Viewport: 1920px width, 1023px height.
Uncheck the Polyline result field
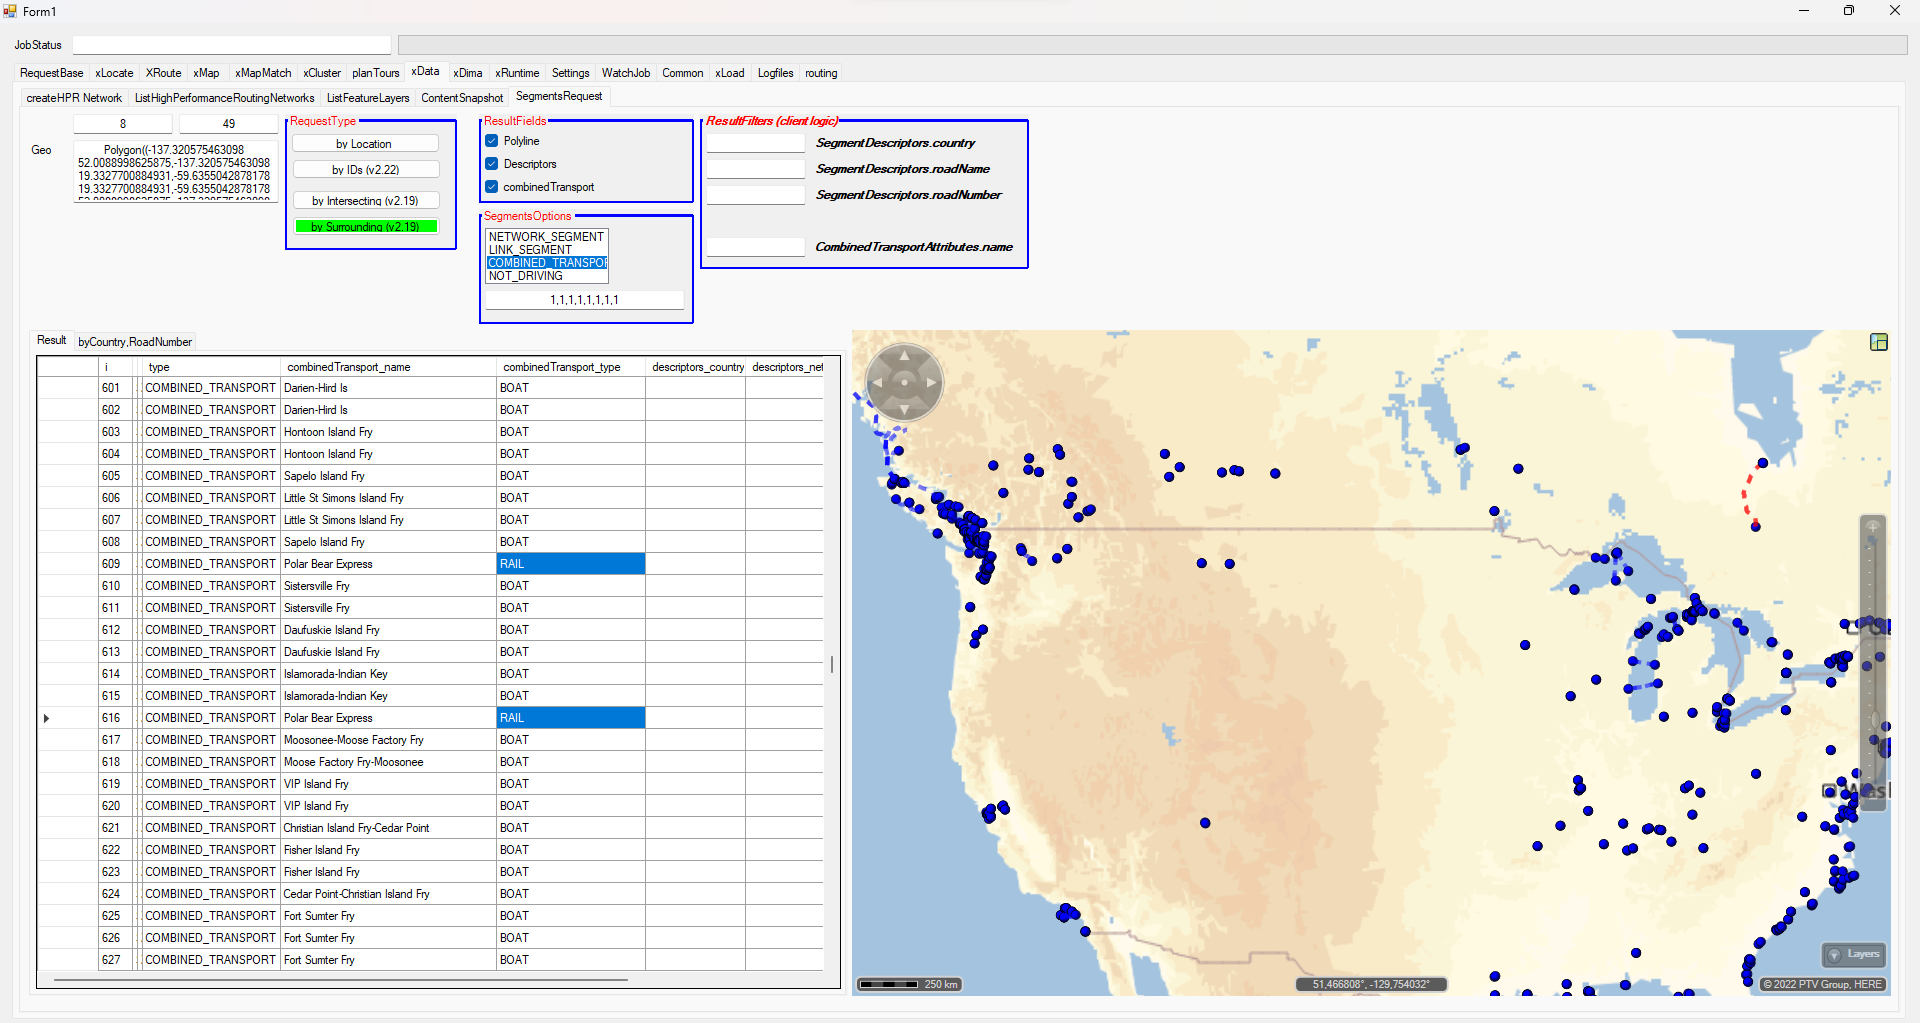coord(492,141)
